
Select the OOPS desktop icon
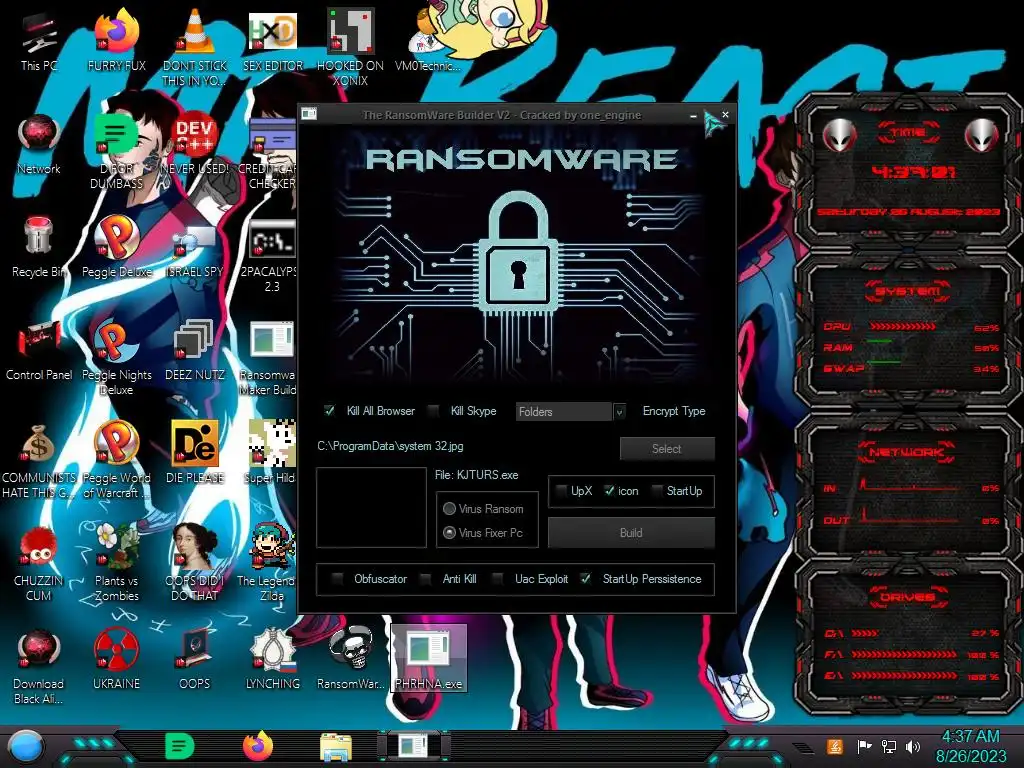click(x=195, y=660)
